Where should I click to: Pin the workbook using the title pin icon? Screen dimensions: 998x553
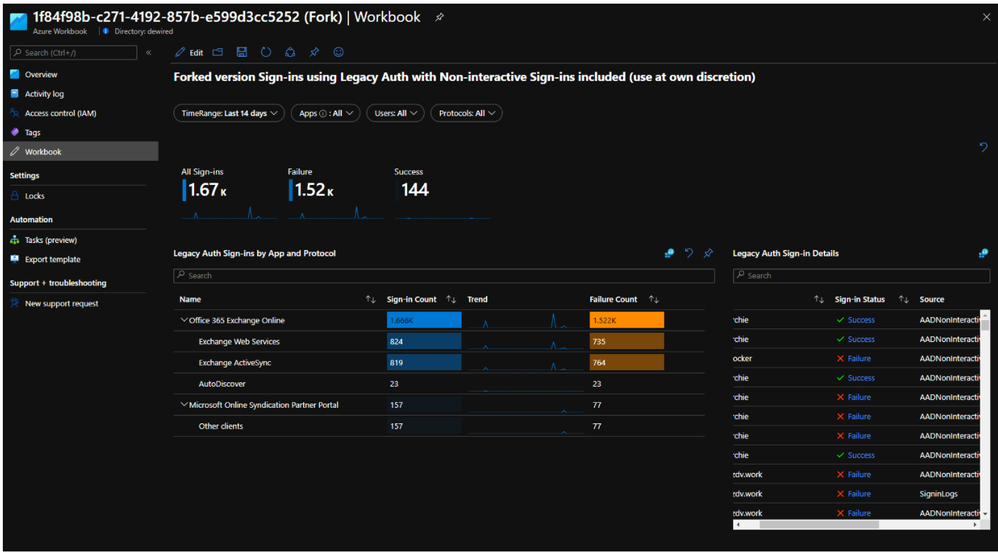coord(440,18)
